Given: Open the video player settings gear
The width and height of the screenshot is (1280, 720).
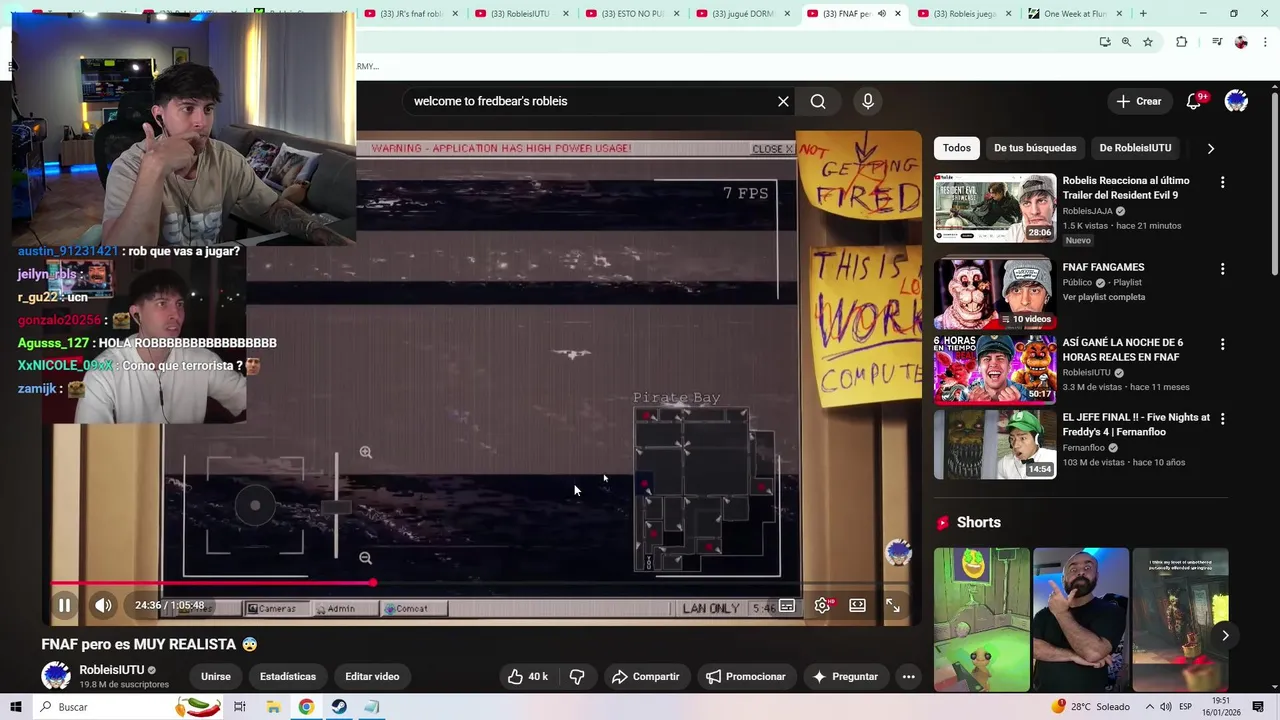Looking at the screenshot, I should point(822,605).
